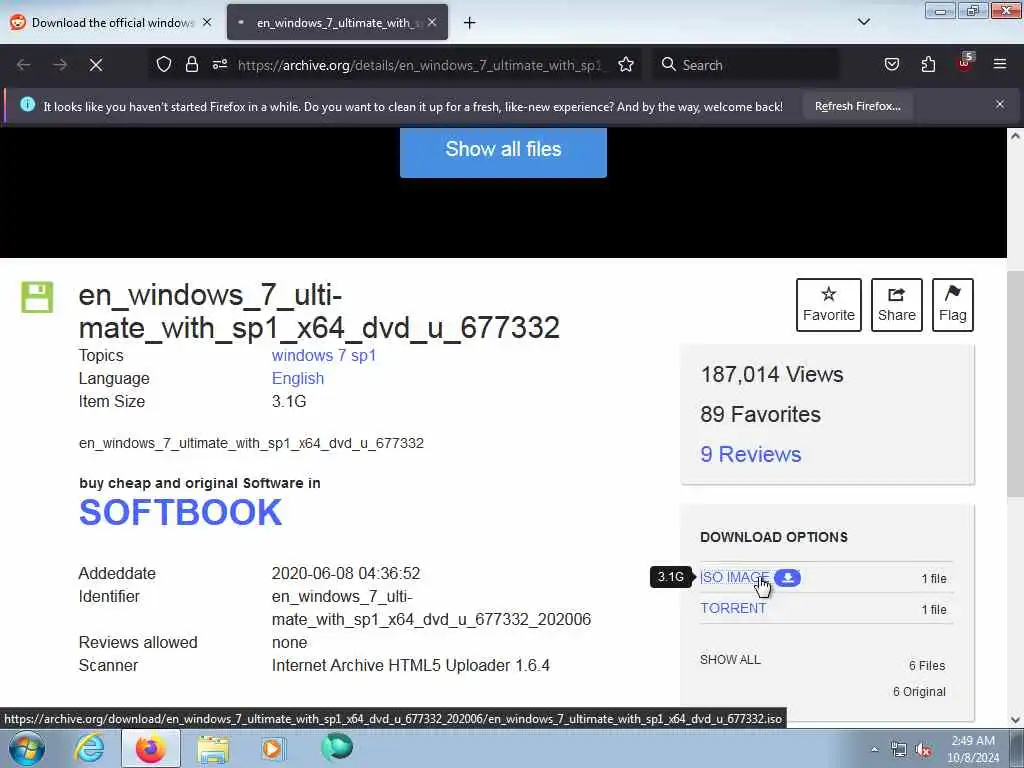Viewport: 1024px width, 768px height.
Task: Open the 'windows 7 sp1' topic link
Action: (x=324, y=355)
